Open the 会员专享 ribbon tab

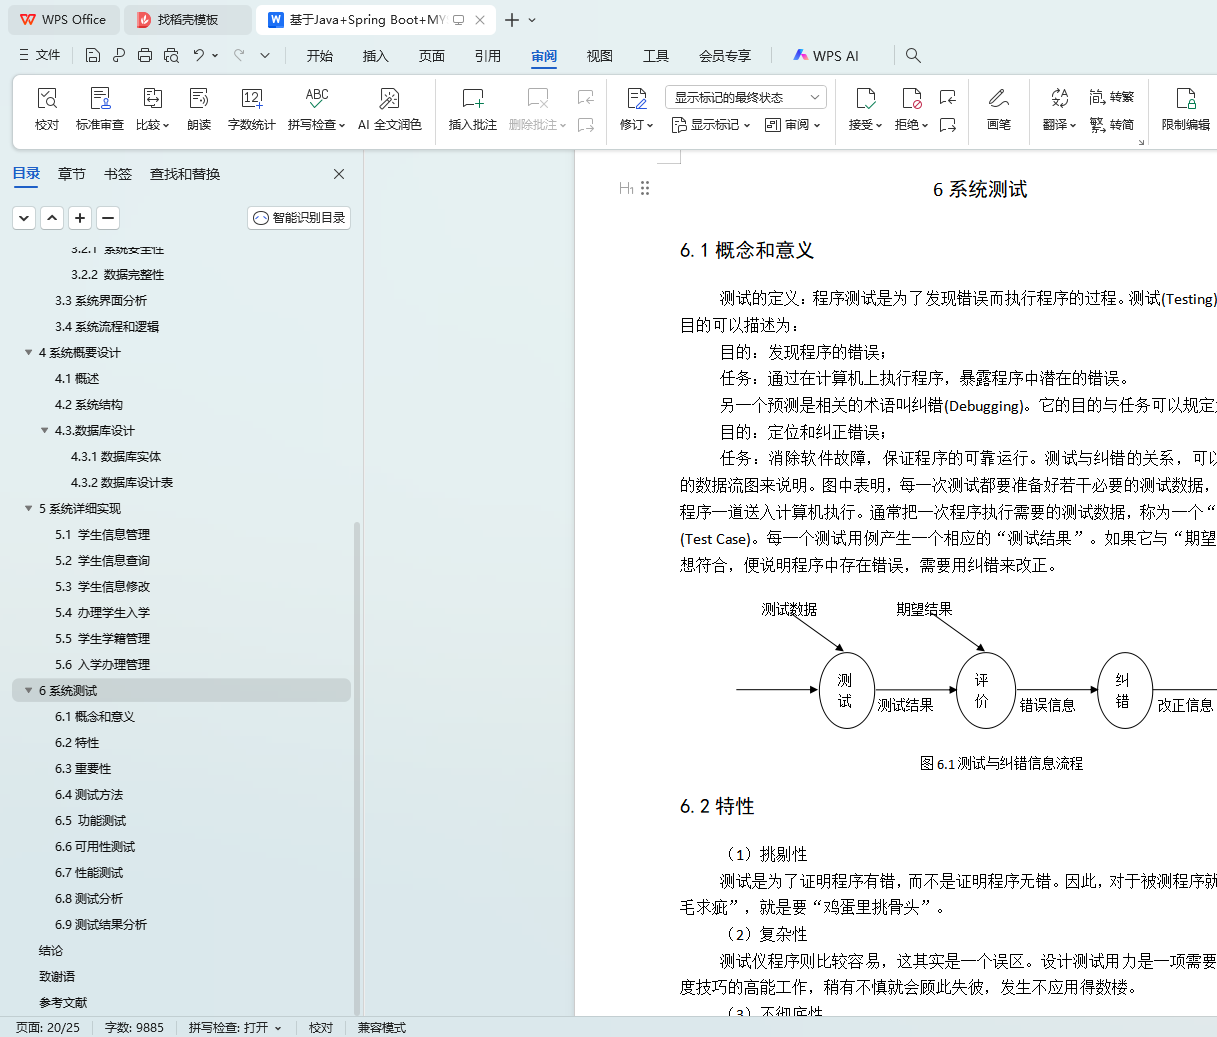tap(725, 56)
